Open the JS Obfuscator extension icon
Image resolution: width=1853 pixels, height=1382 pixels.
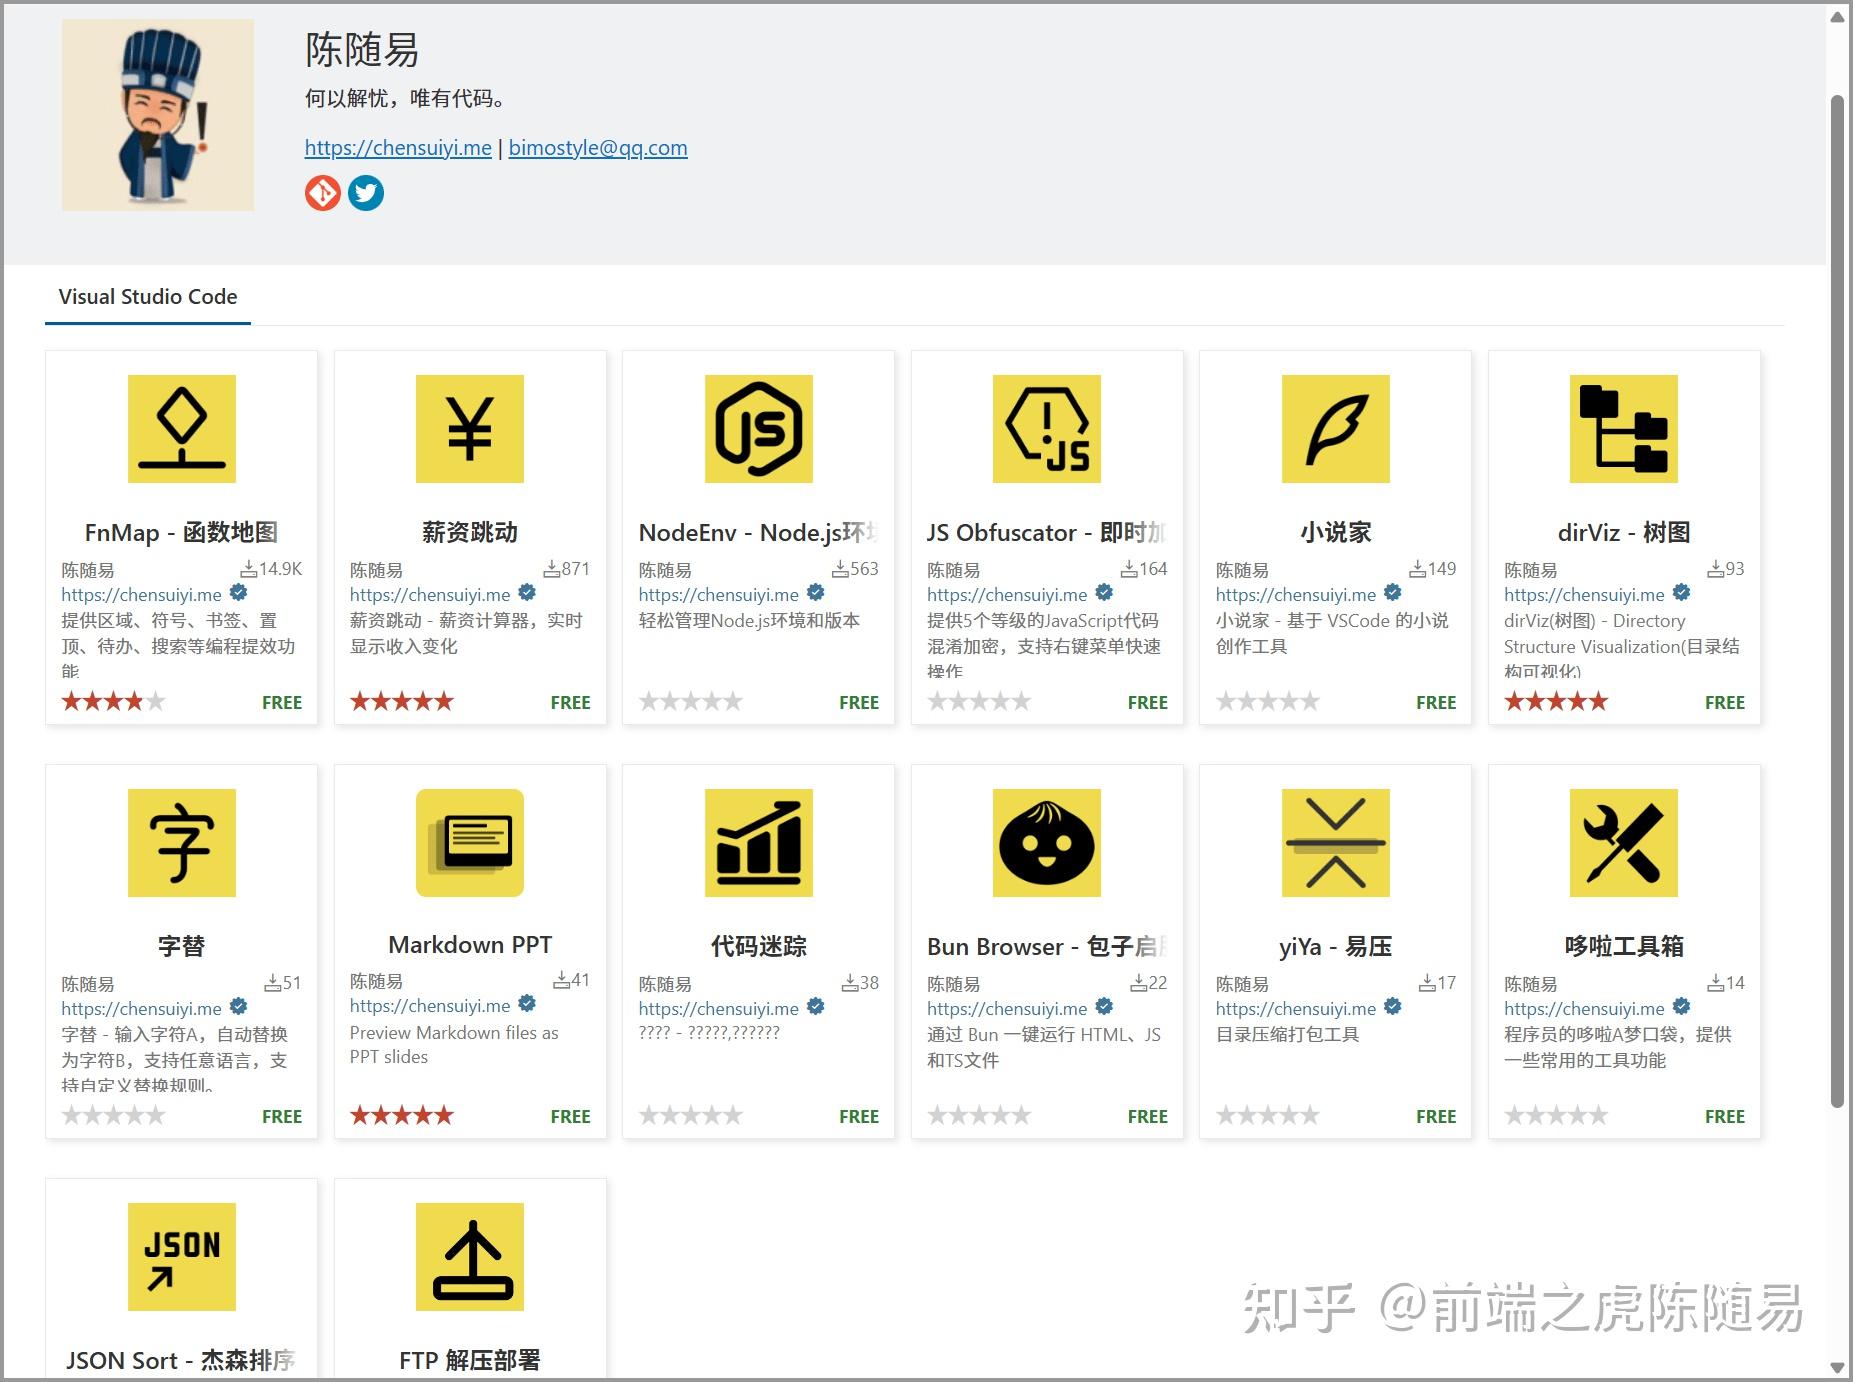click(x=1045, y=428)
